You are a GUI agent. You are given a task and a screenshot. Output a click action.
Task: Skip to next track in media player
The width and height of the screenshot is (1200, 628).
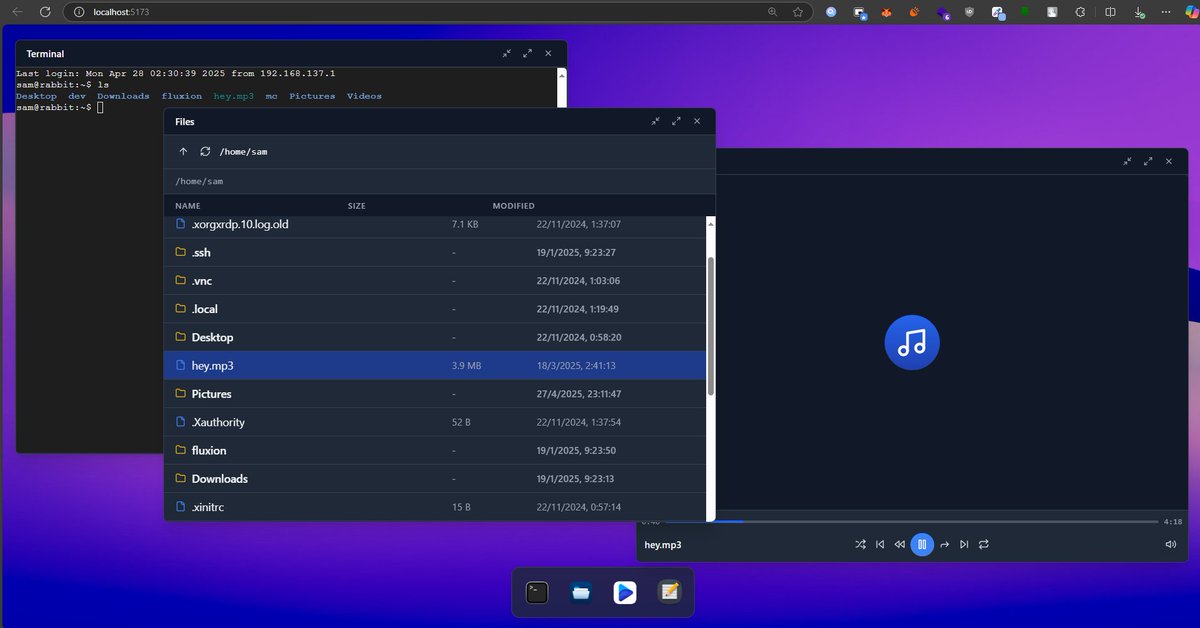pyautogui.click(x=964, y=545)
